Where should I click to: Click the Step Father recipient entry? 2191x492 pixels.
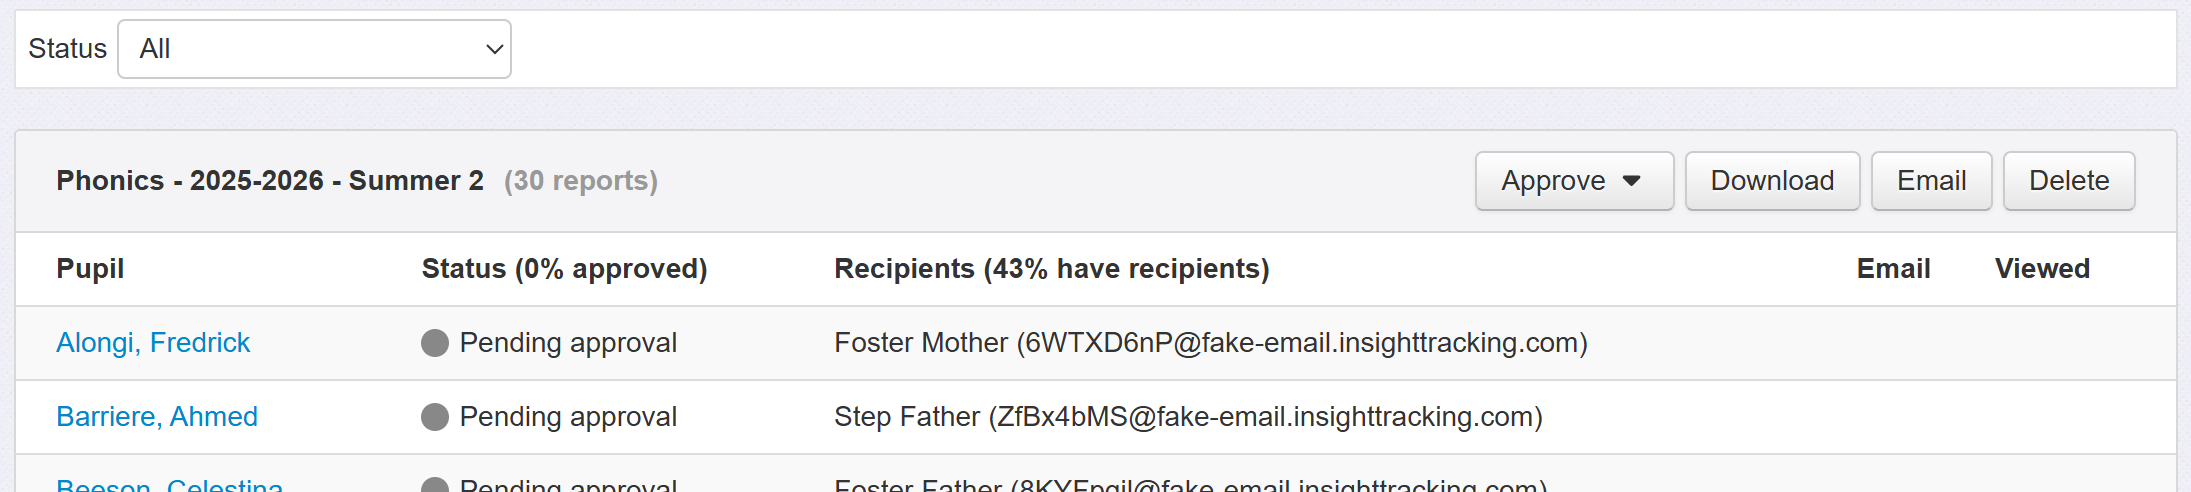coord(1188,417)
